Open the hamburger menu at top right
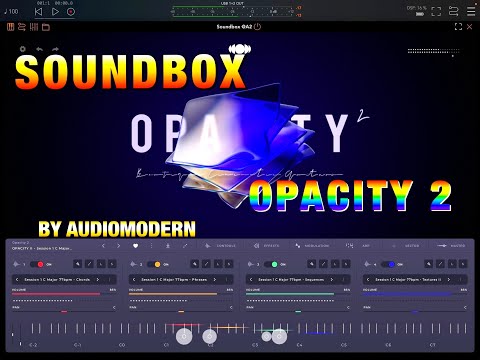480x360 pixels. (x=471, y=11)
